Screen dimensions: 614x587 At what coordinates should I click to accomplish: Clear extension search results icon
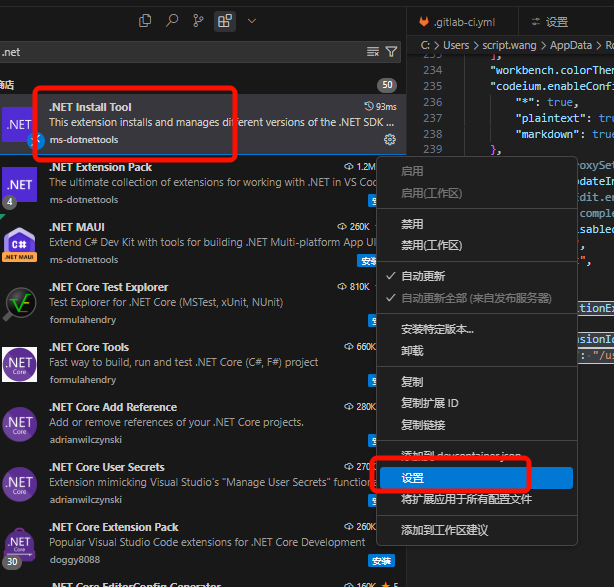pos(373,52)
